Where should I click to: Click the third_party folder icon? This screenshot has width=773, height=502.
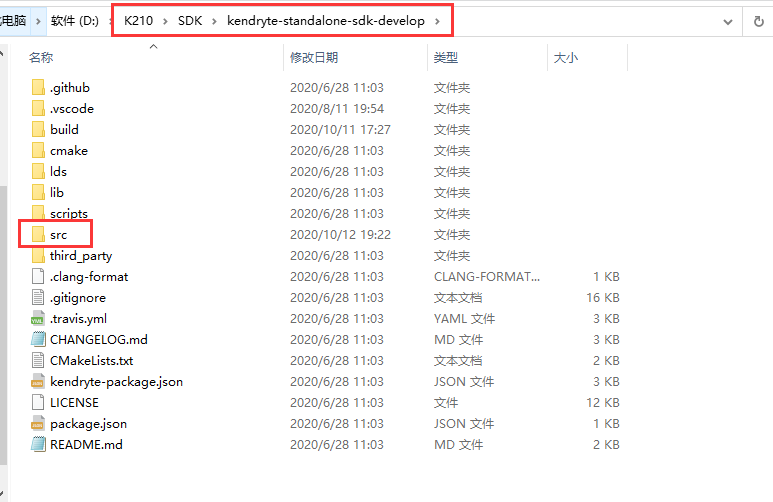[x=38, y=255]
